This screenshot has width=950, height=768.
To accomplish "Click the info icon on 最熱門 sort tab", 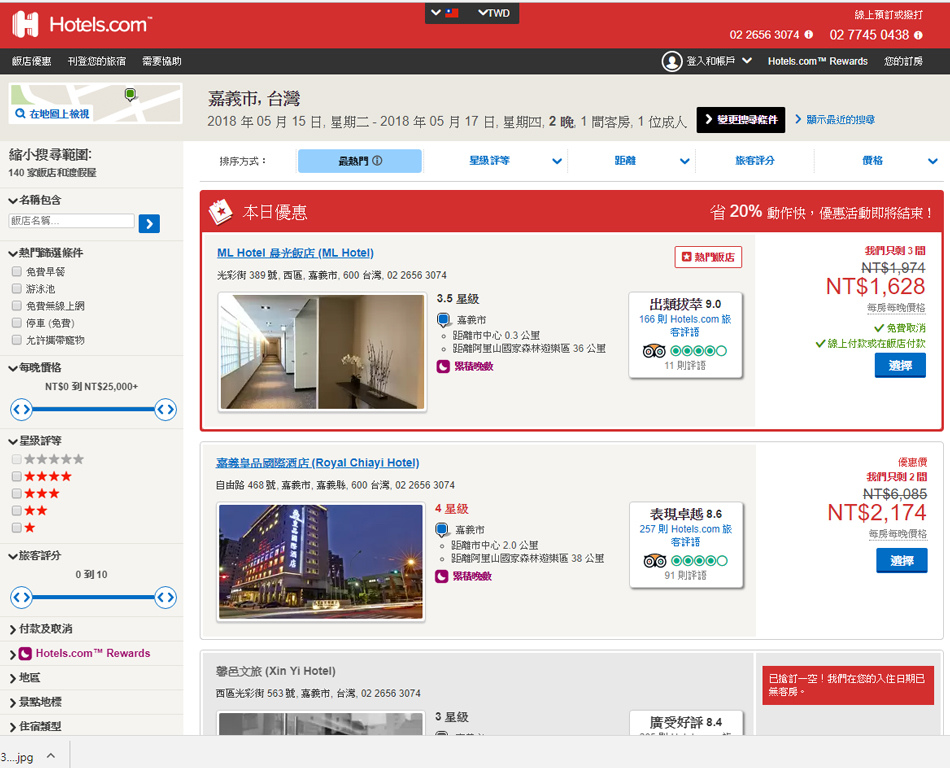I will tap(377, 161).
